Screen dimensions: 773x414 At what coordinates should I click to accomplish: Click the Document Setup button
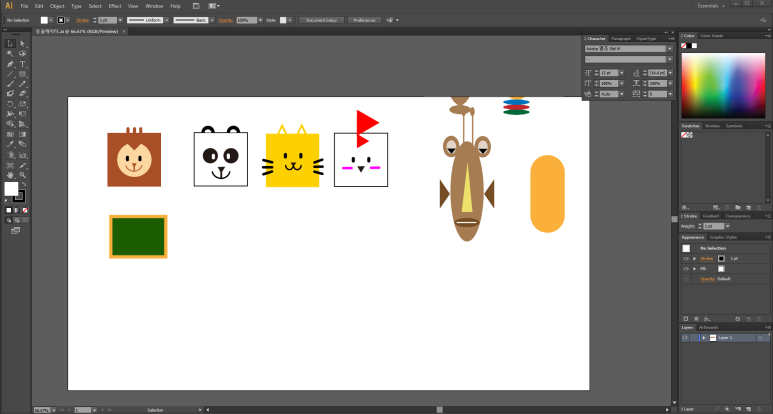[x=321, y=20]
